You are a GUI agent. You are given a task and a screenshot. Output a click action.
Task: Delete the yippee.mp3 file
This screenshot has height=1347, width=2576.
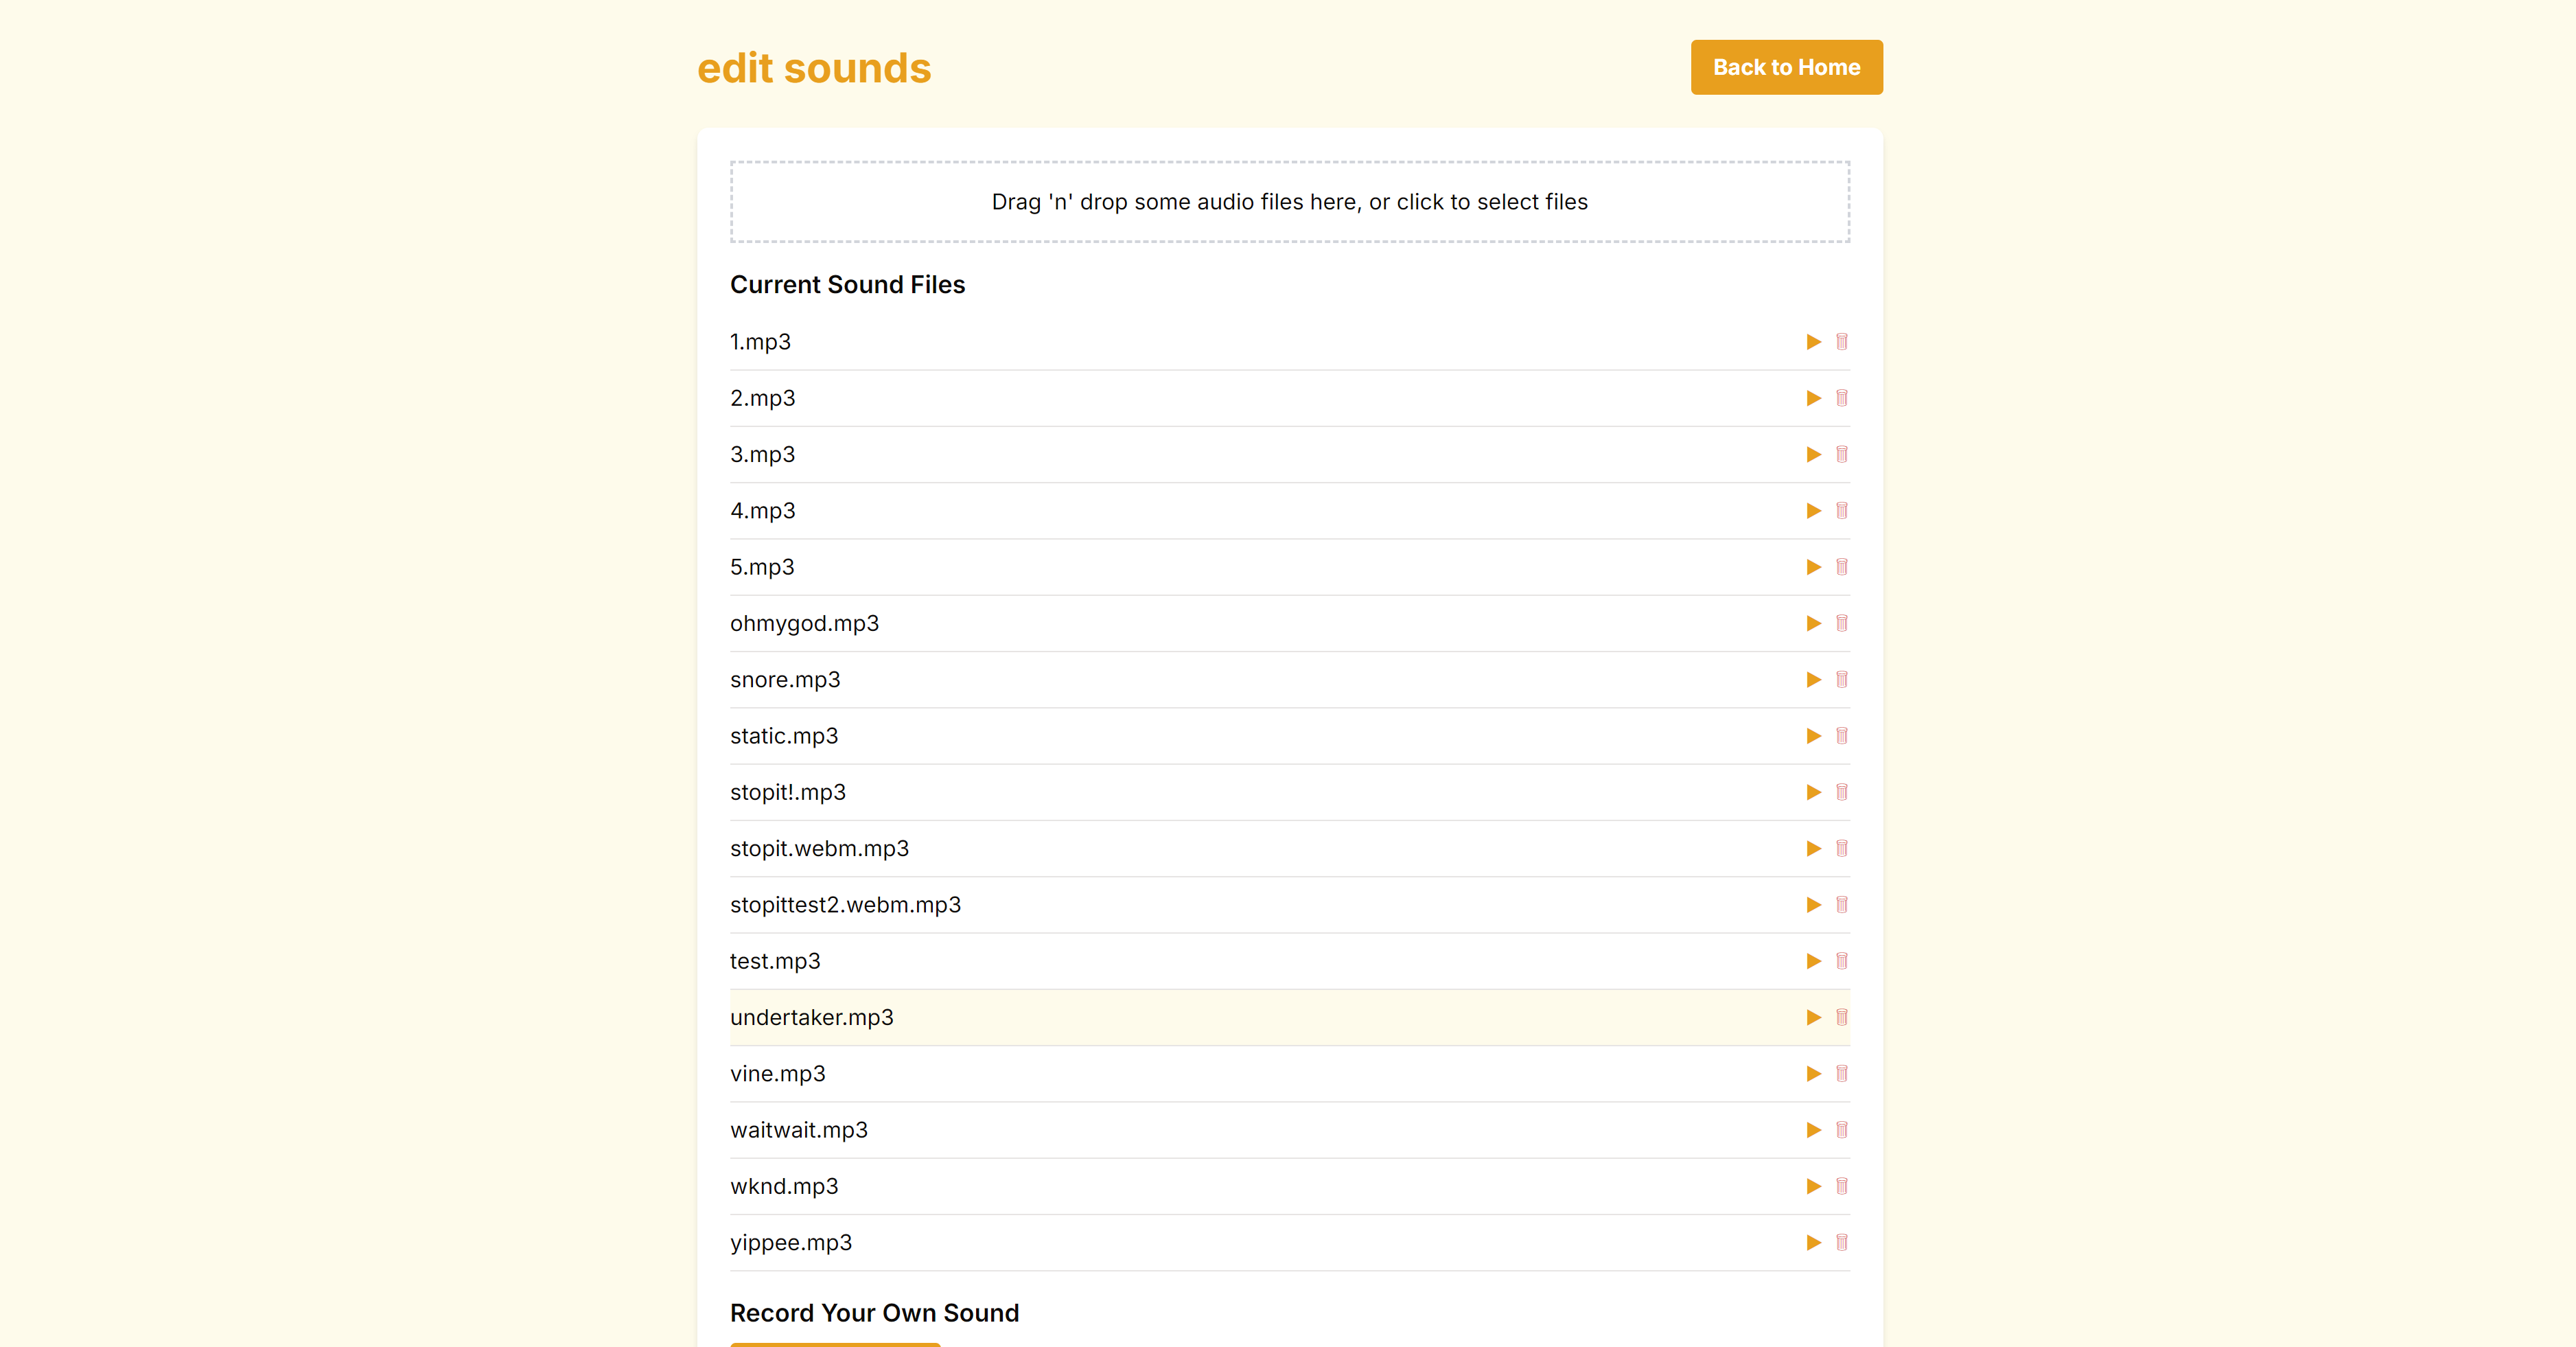click(x=1841, y=1243)
